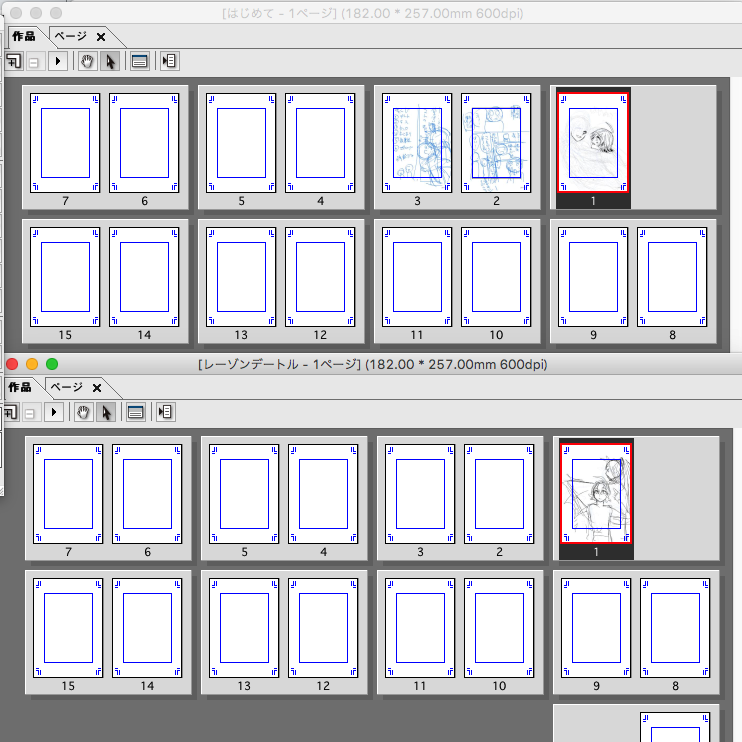
Task: Select page 6 thumbnail in レーゾンデートル window
Action: click(147, 494)
